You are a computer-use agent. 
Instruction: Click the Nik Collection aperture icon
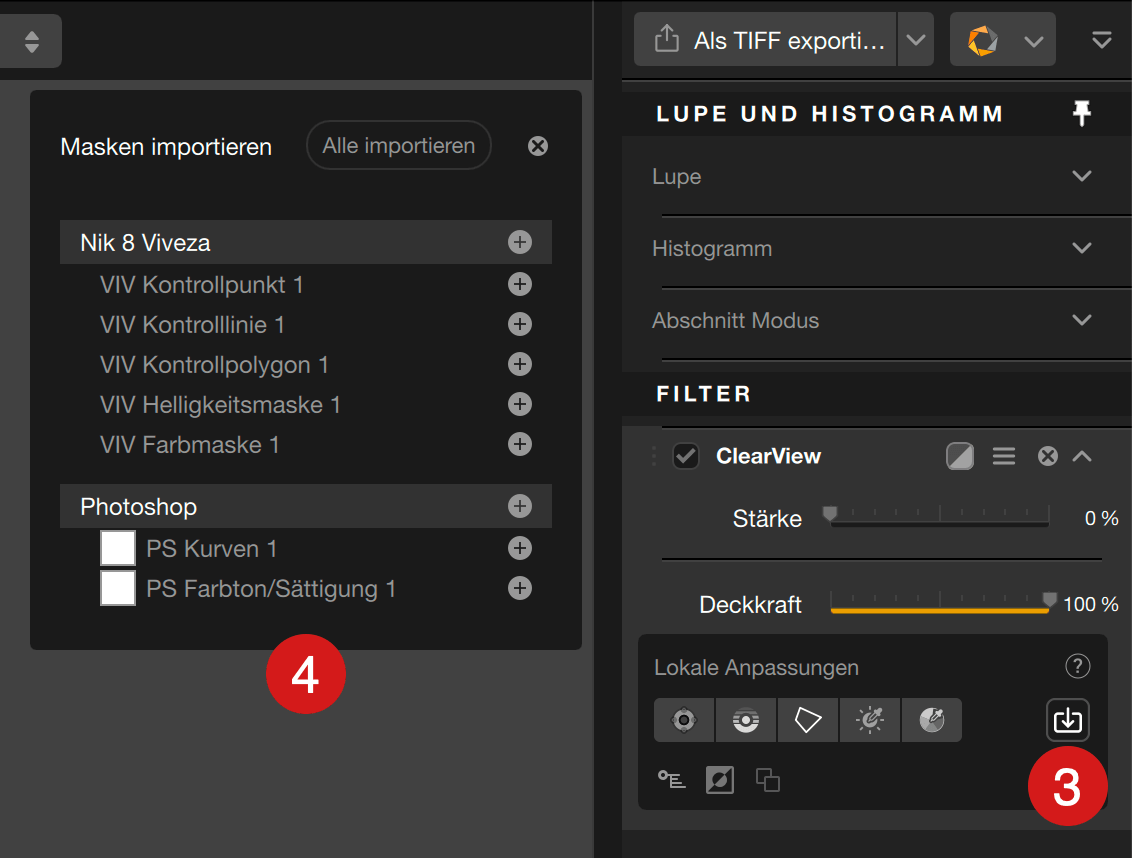983,40
